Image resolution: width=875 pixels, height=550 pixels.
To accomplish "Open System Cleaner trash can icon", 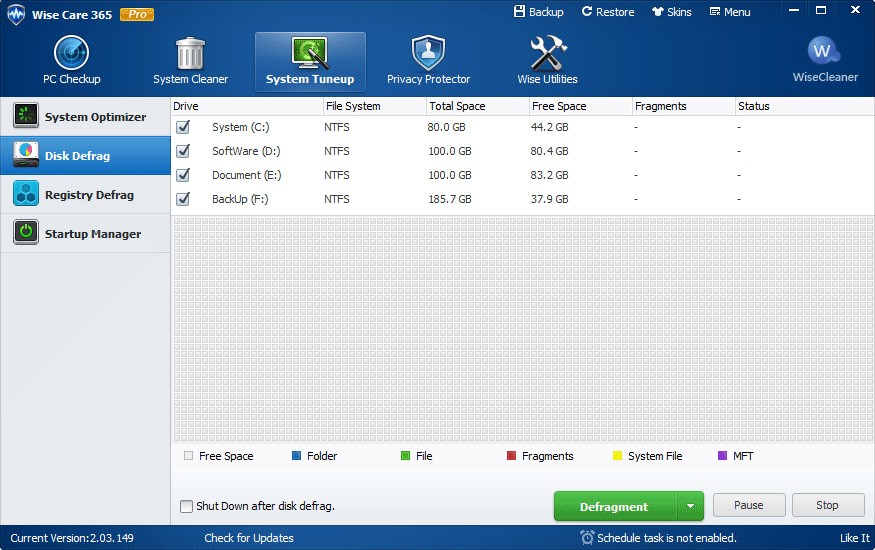I will [190, 53].
